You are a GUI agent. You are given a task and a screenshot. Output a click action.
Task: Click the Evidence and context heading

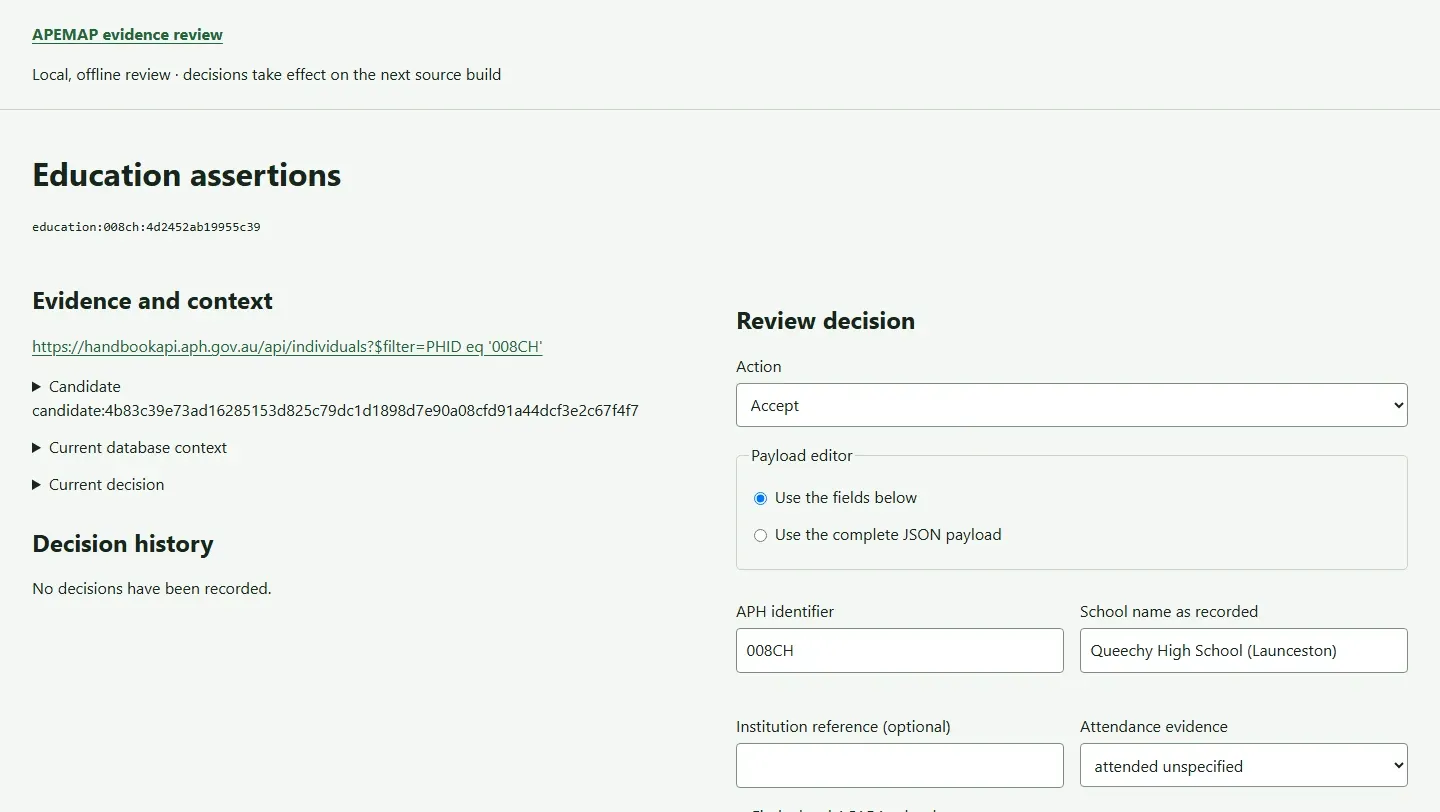[x=152, y=301]
